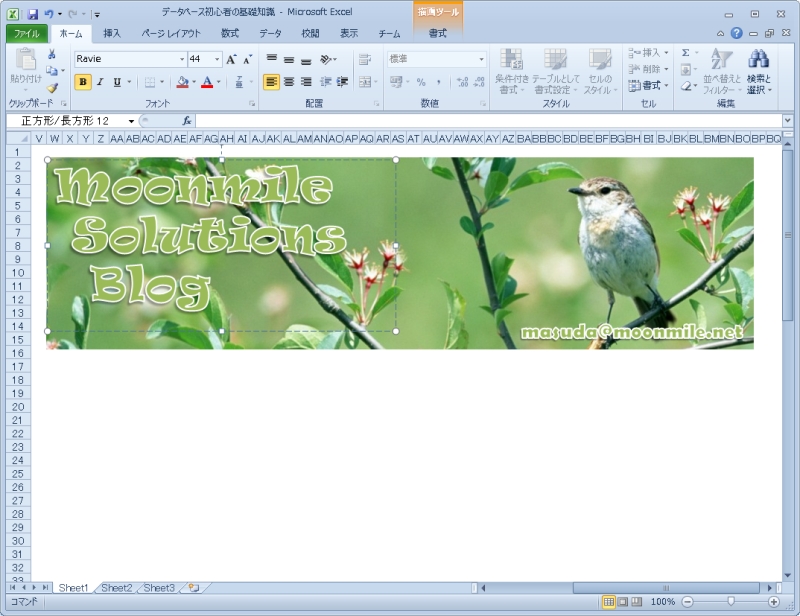Open the font size 44 dropdown
Image resolution: width=800 pixels, height=616 pixels.
[x=217, y=59]
